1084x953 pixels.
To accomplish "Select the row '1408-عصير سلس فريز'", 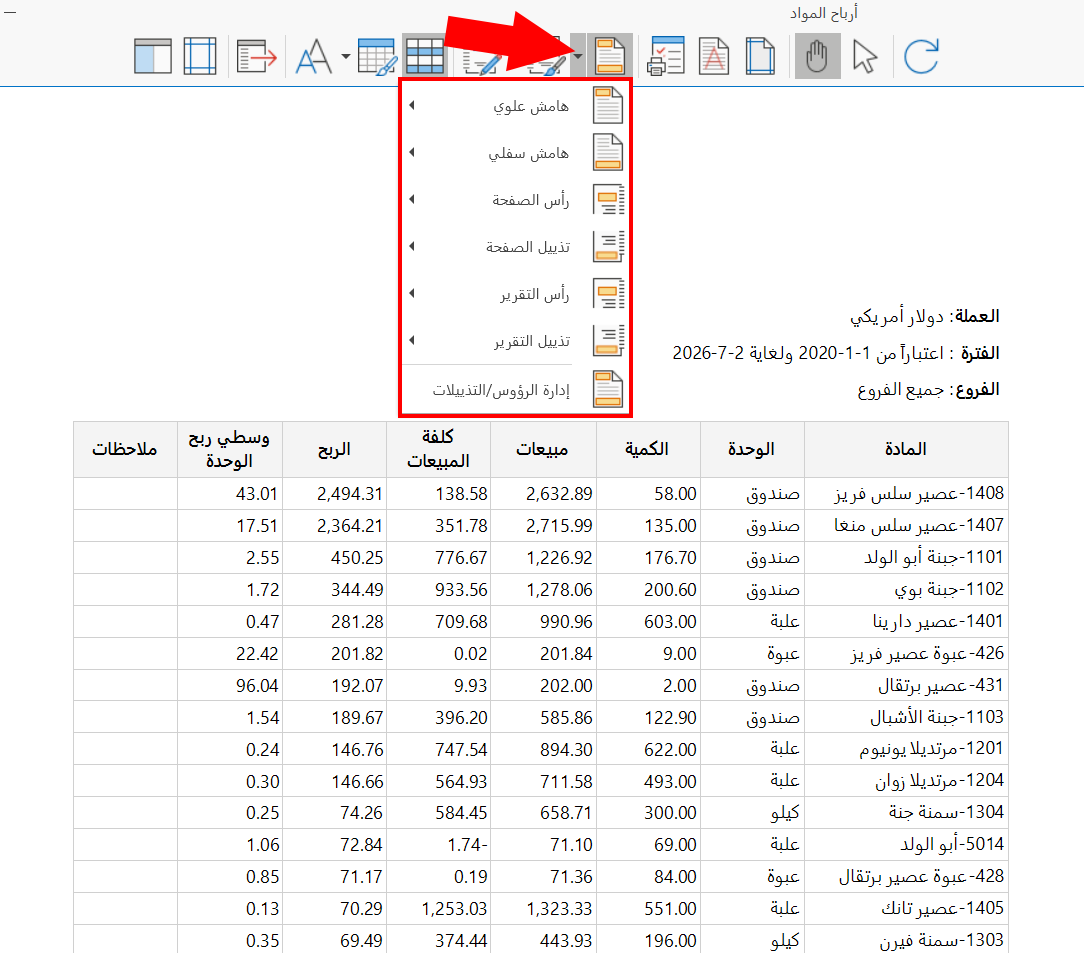I will click(x=541, y=493).
